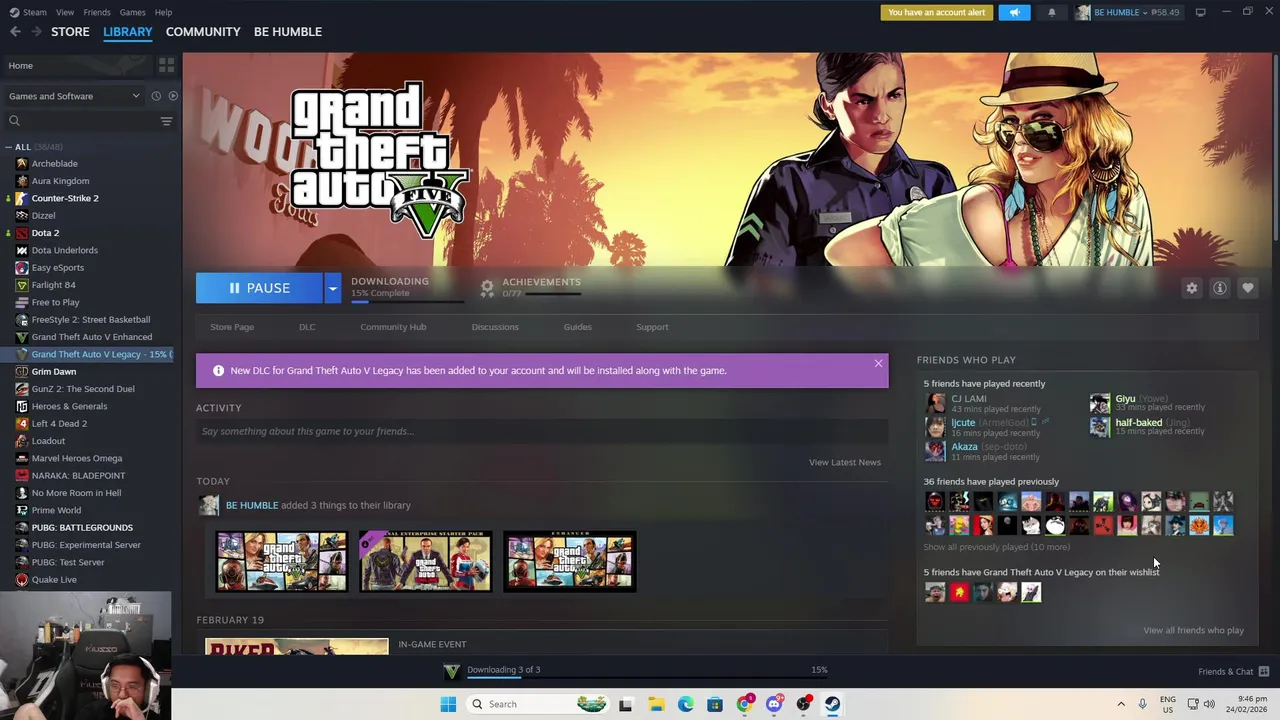This screenshot has height=720, width=1280.
Task: Open Friends & Chat panel
Action: 1233,671
